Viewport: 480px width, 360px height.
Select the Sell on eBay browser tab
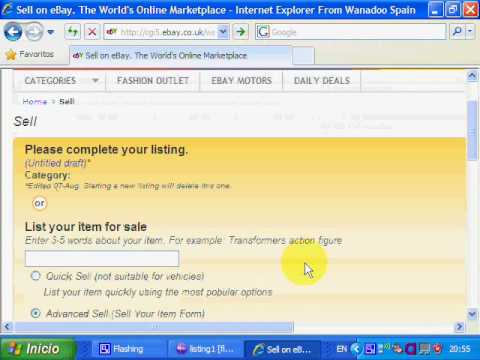(x=180, y=56)
